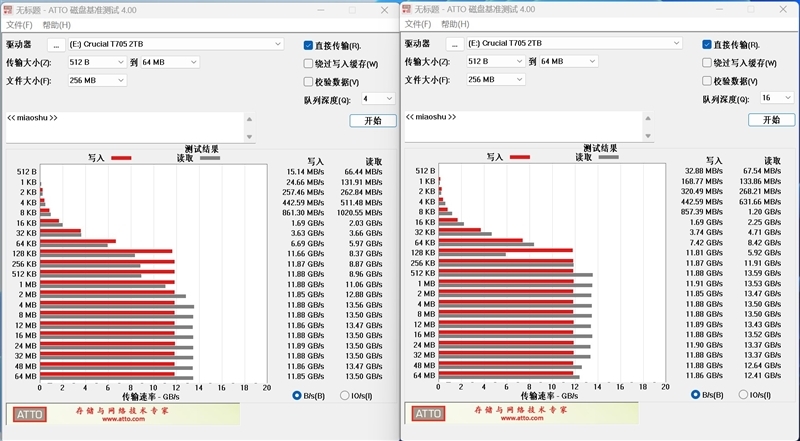
Task: Click ATTO app icon in left window title bar
Action: click(8, 10)
